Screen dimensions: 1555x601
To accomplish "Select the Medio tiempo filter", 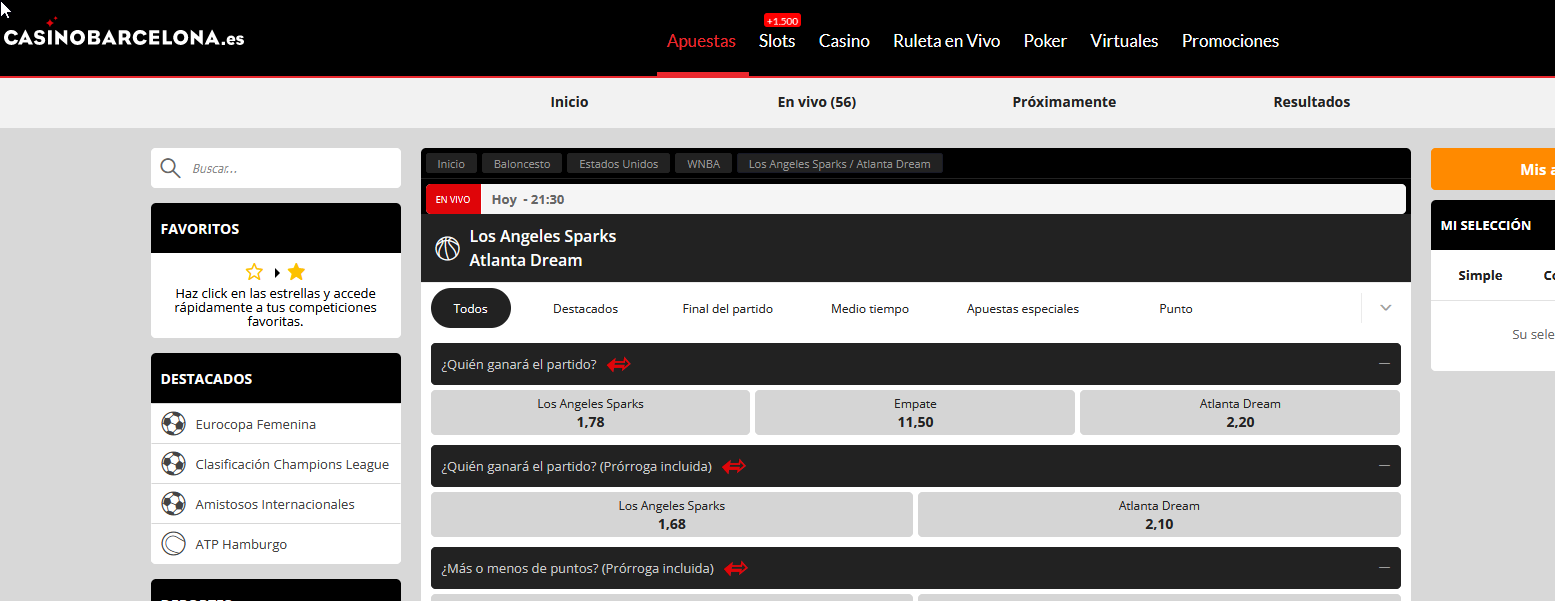I will [870, 308].
